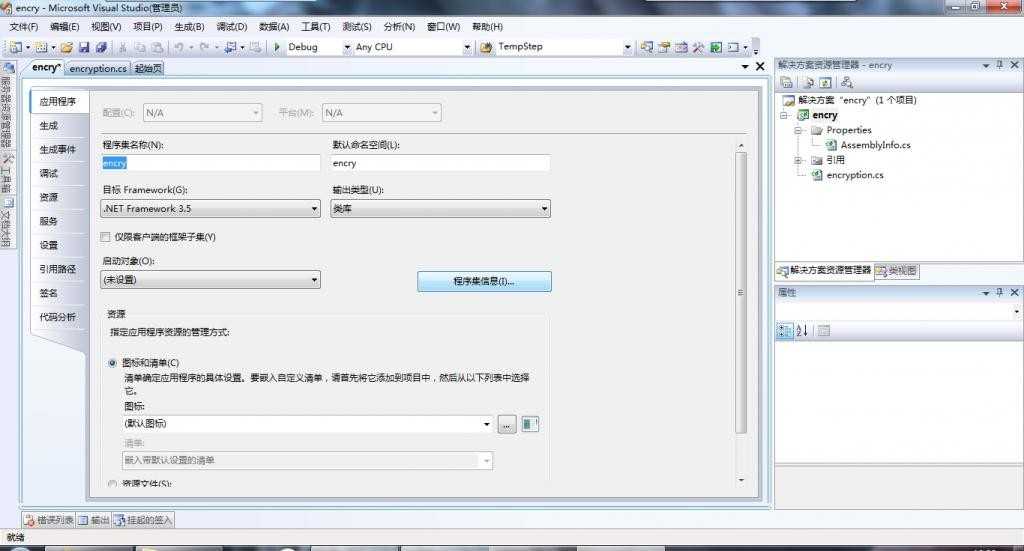Select AssemblyInfo.cs in Solution Explorer
Viewport: 1024px width, 551px height.
click(x=875, y=145)
